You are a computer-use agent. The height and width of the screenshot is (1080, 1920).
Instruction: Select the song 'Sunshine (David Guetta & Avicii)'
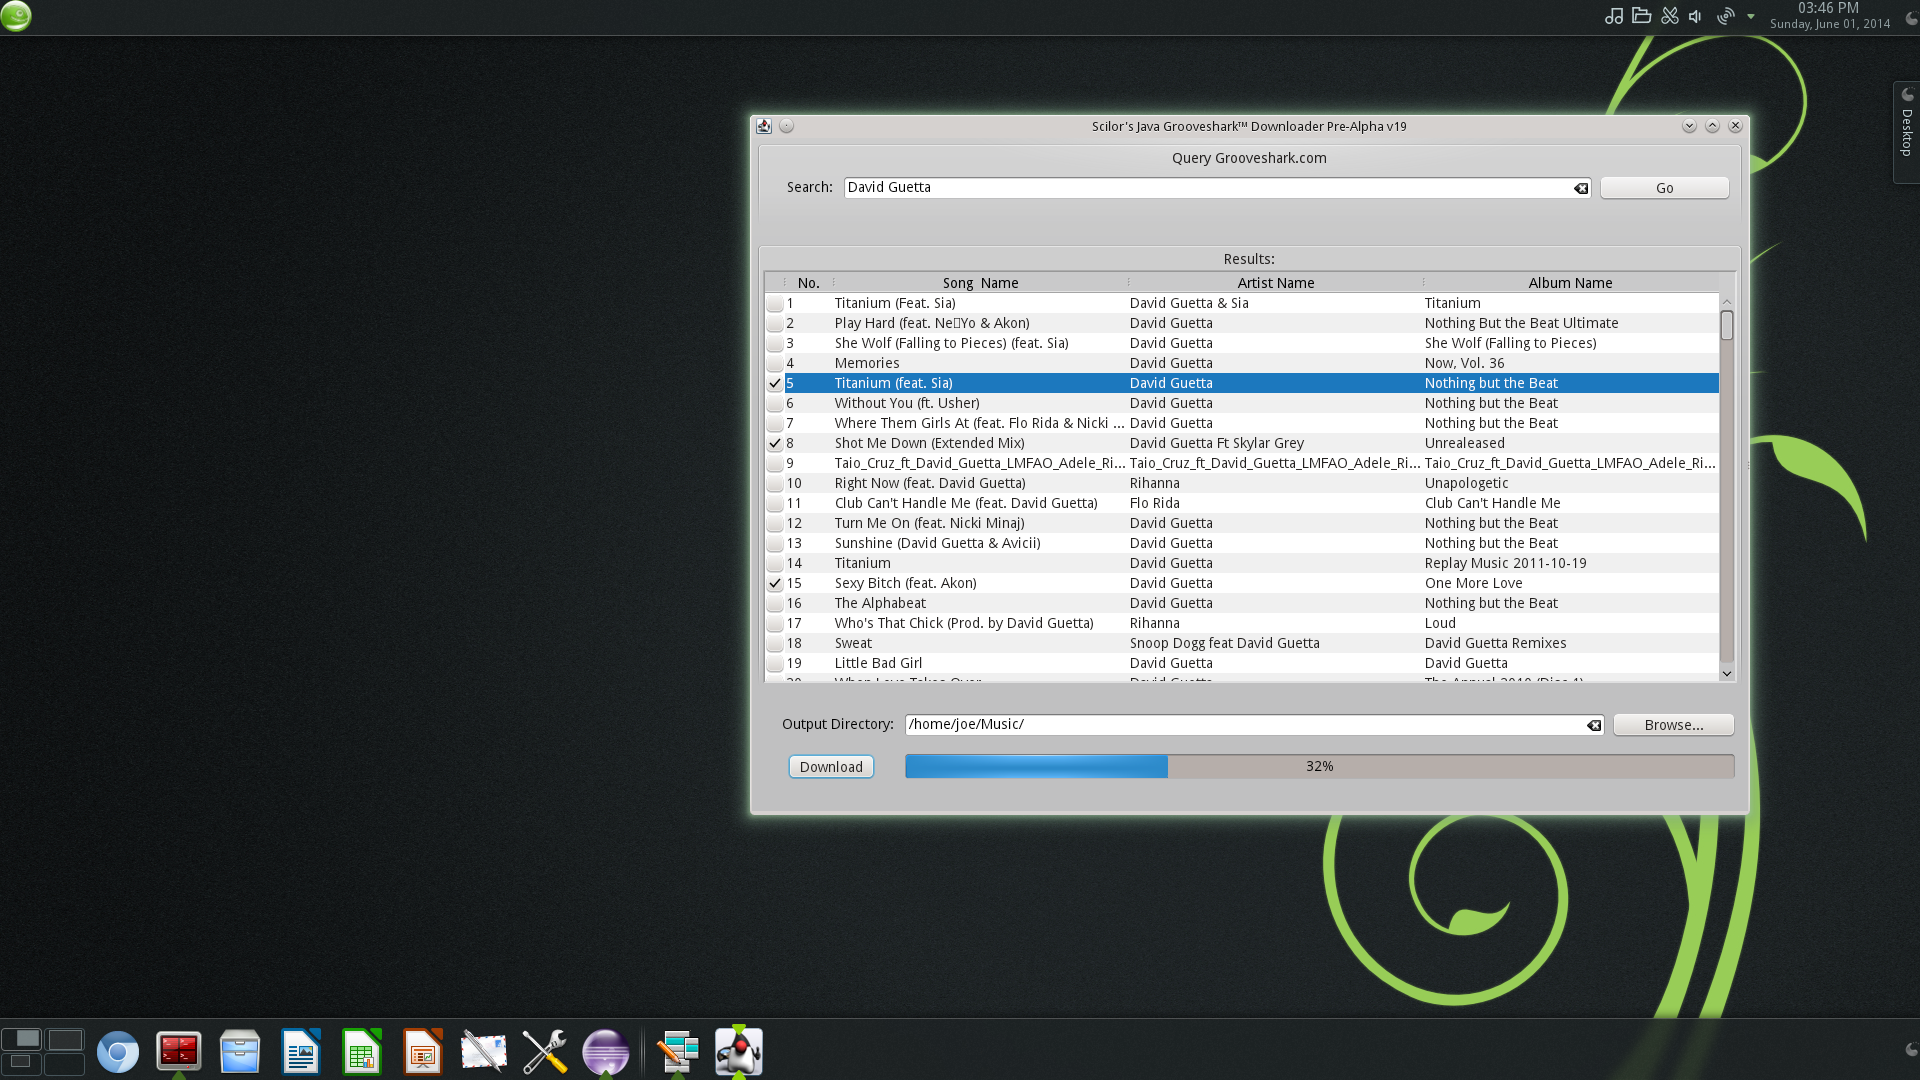[x=937, y=543]
